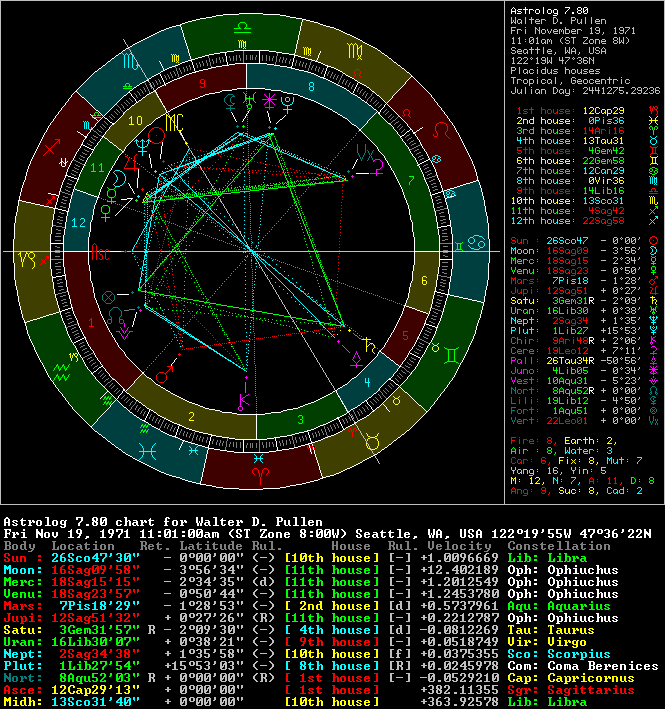Viewport: 665px width, 709px height.
Task: Select the Vertex Vx glyph in wheel
Action: pyautogui.click(x=365, y=153)
